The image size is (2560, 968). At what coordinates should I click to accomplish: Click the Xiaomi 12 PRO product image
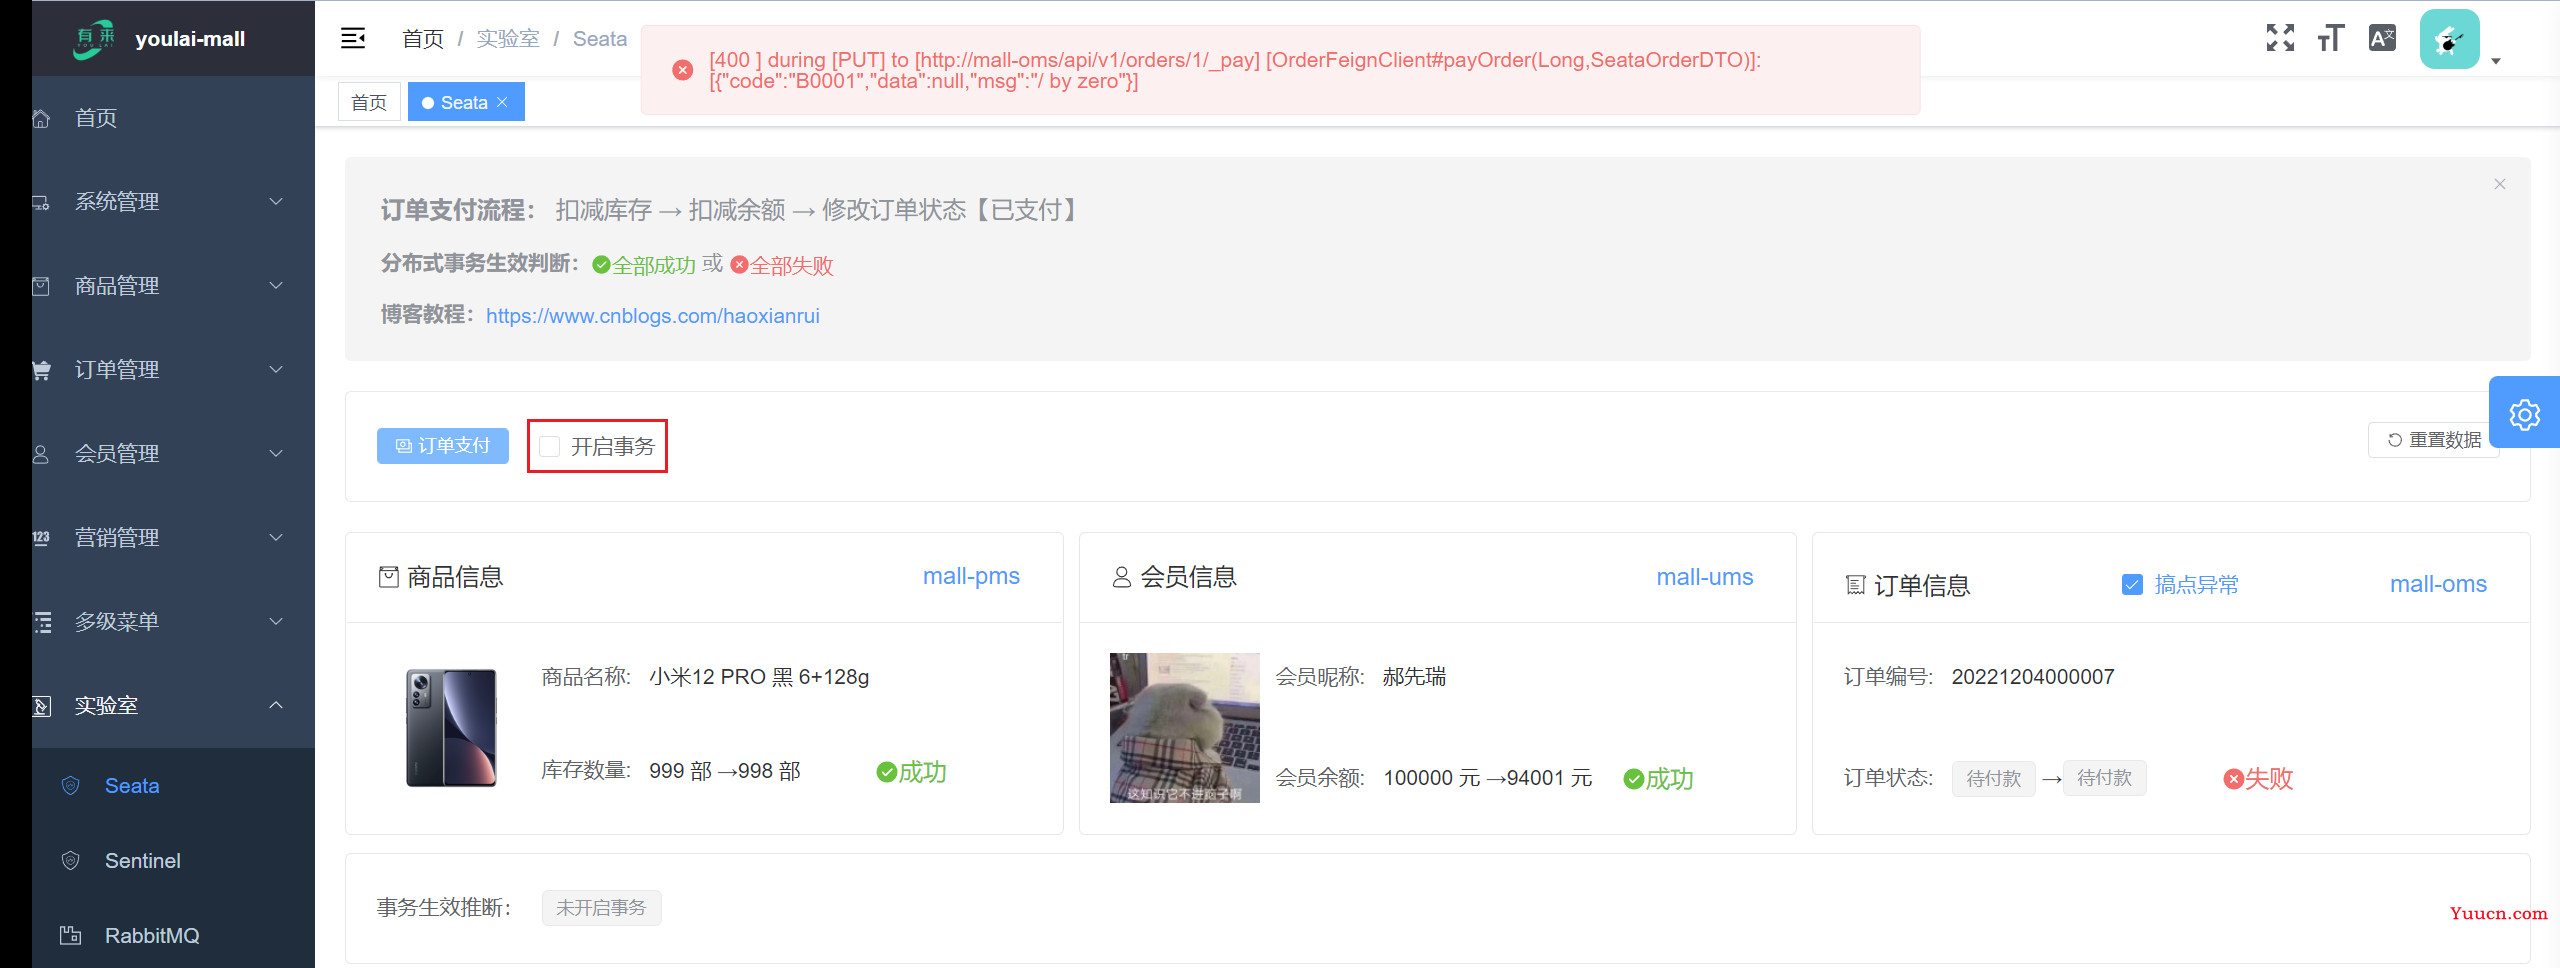point(451,728)
